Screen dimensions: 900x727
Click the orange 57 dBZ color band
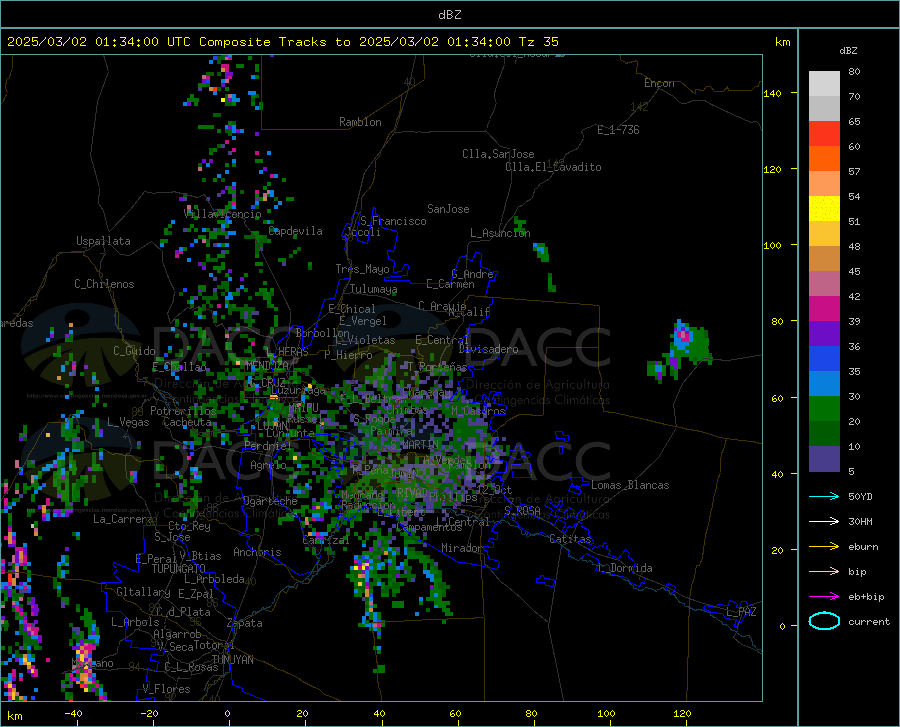tap(824, 159)
